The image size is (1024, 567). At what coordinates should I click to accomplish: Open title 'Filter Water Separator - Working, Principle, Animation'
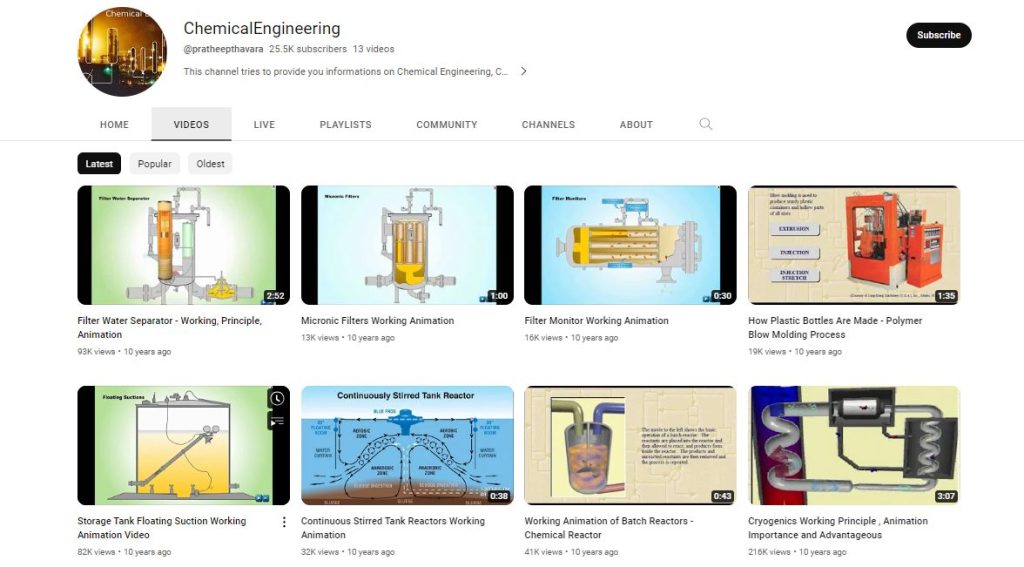click(x=170, y=327)
